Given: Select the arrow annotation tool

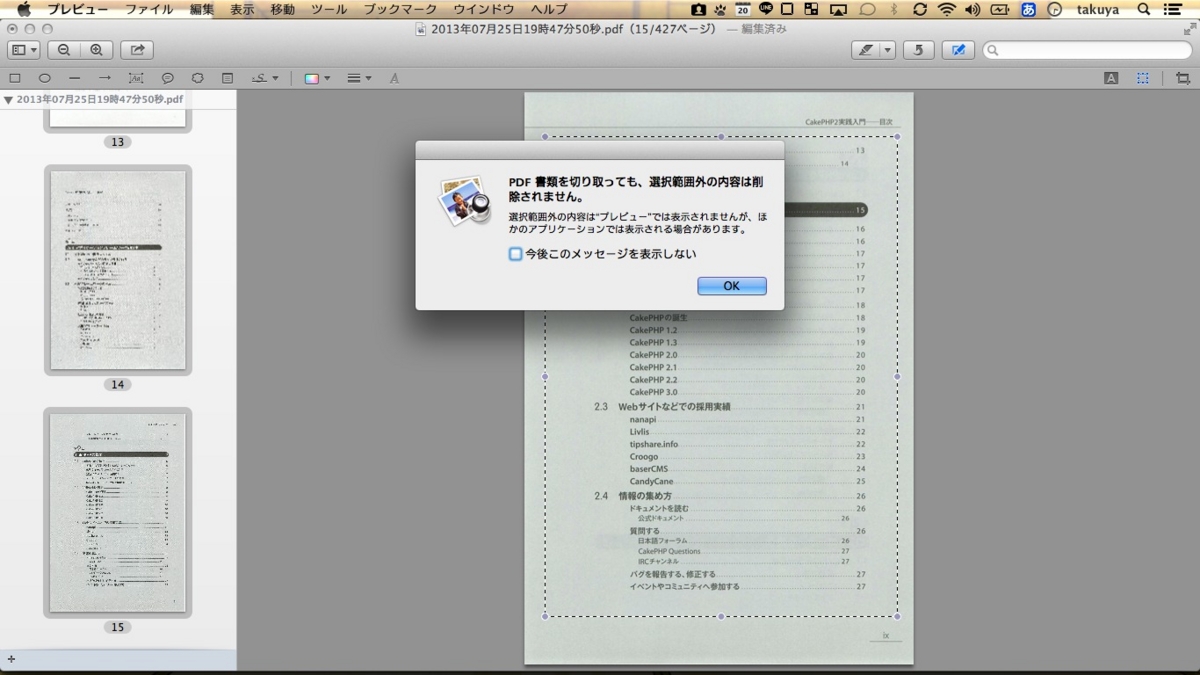Looking at the screenshot, I should click(x=105, y=78).
